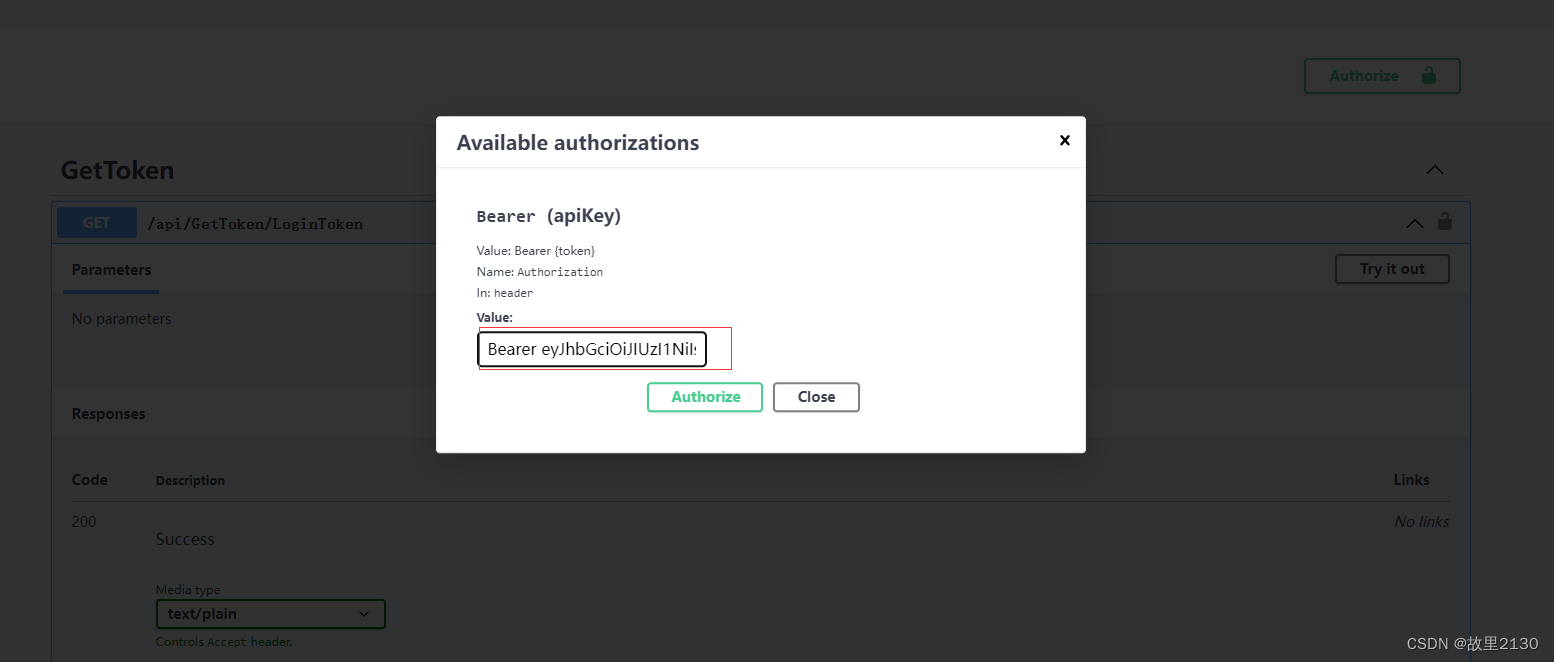Viewport: 1554px width, 662px height.
Task: Click the Links column header
Action: pos(1411,480)
